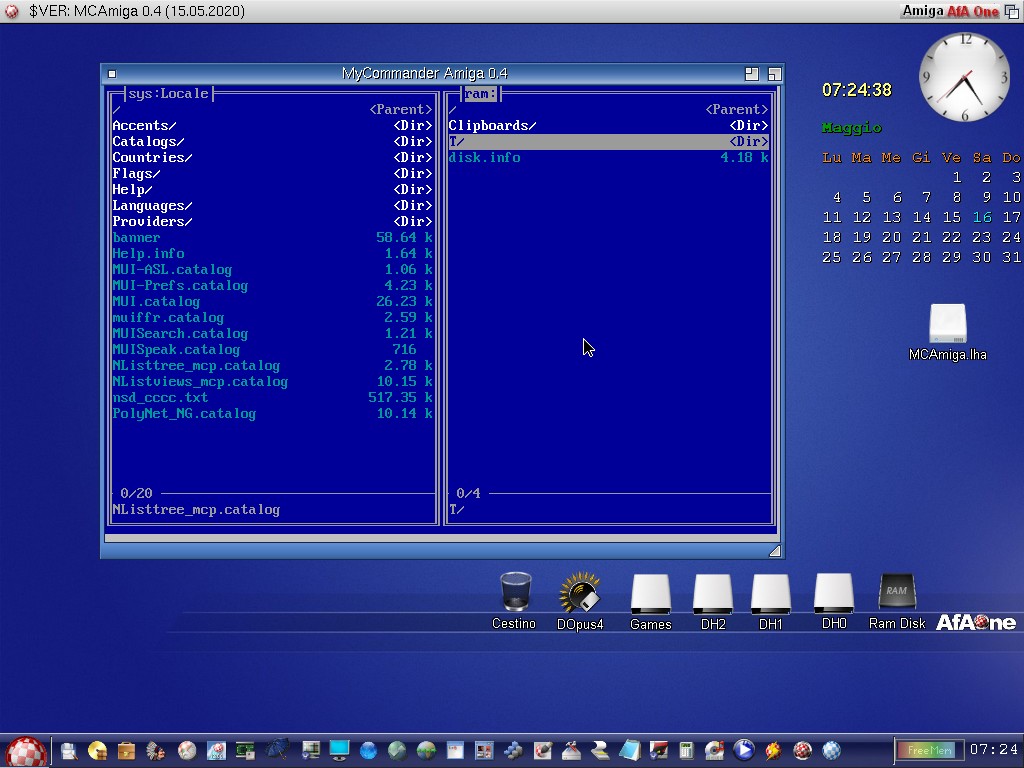Click the analog clock widget
The width and height of the screenshot is (1024, 768).
pyautogui.click(x=965, y=78)
